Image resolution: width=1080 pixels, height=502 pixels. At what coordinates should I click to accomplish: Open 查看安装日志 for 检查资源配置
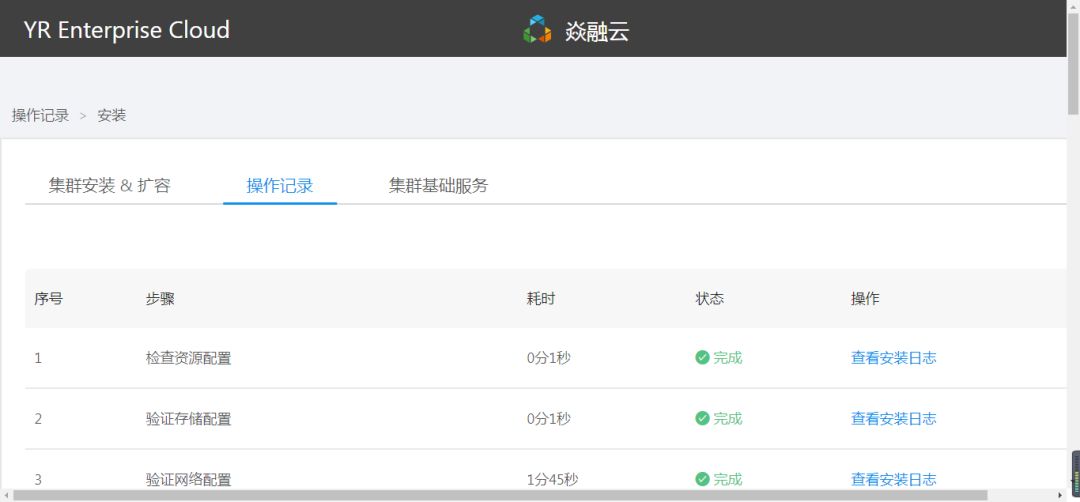[x=893, y=358]
